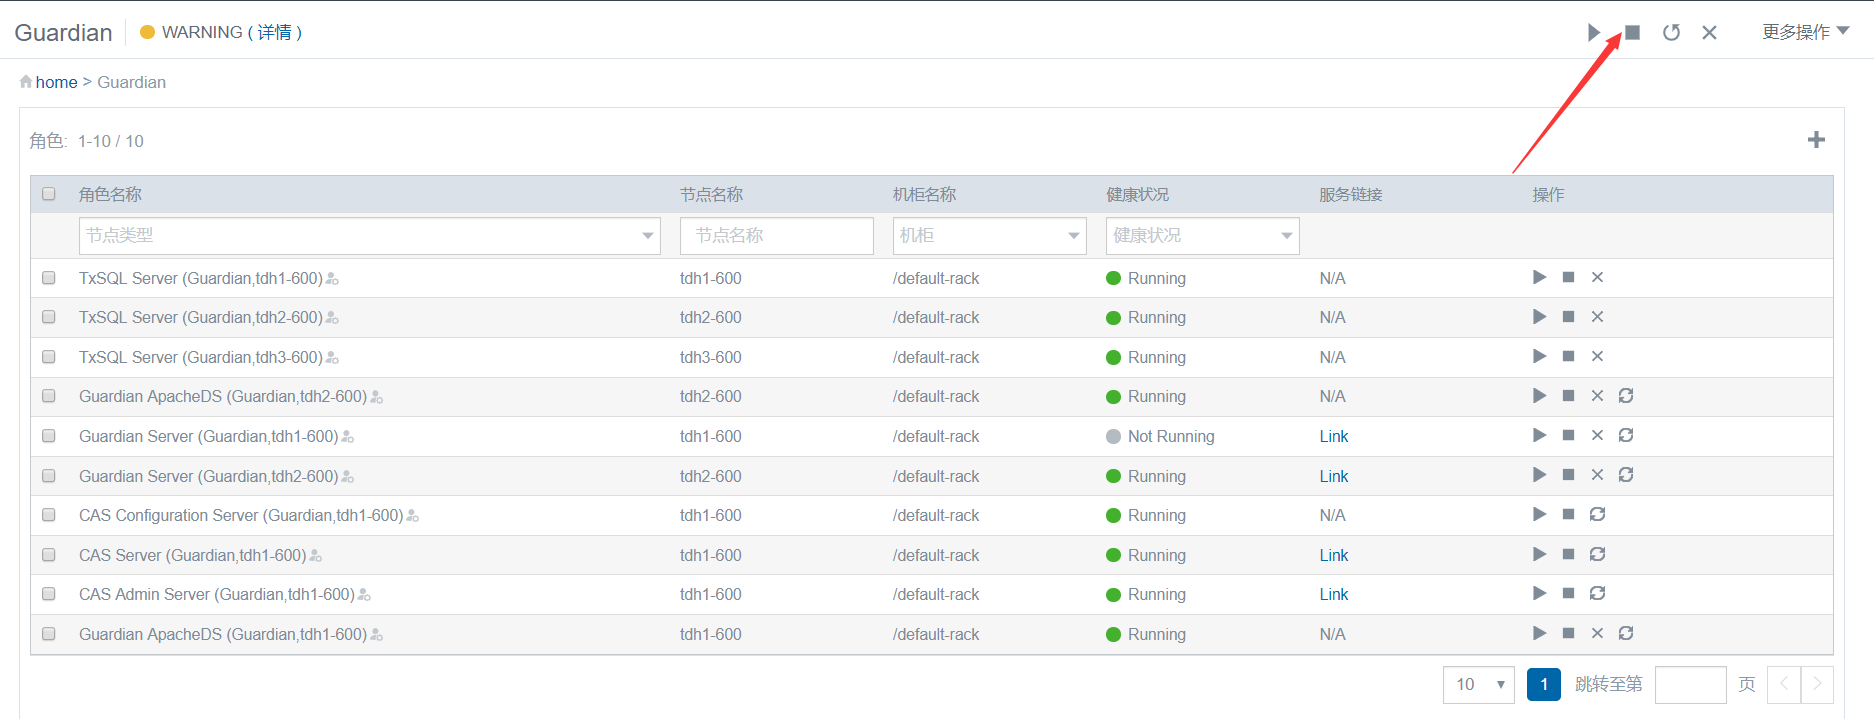The width and height of the screenshot is (1874, 719).
Task: Expand the 机柜 rack filter dropdown
Action: pos(988,236)
